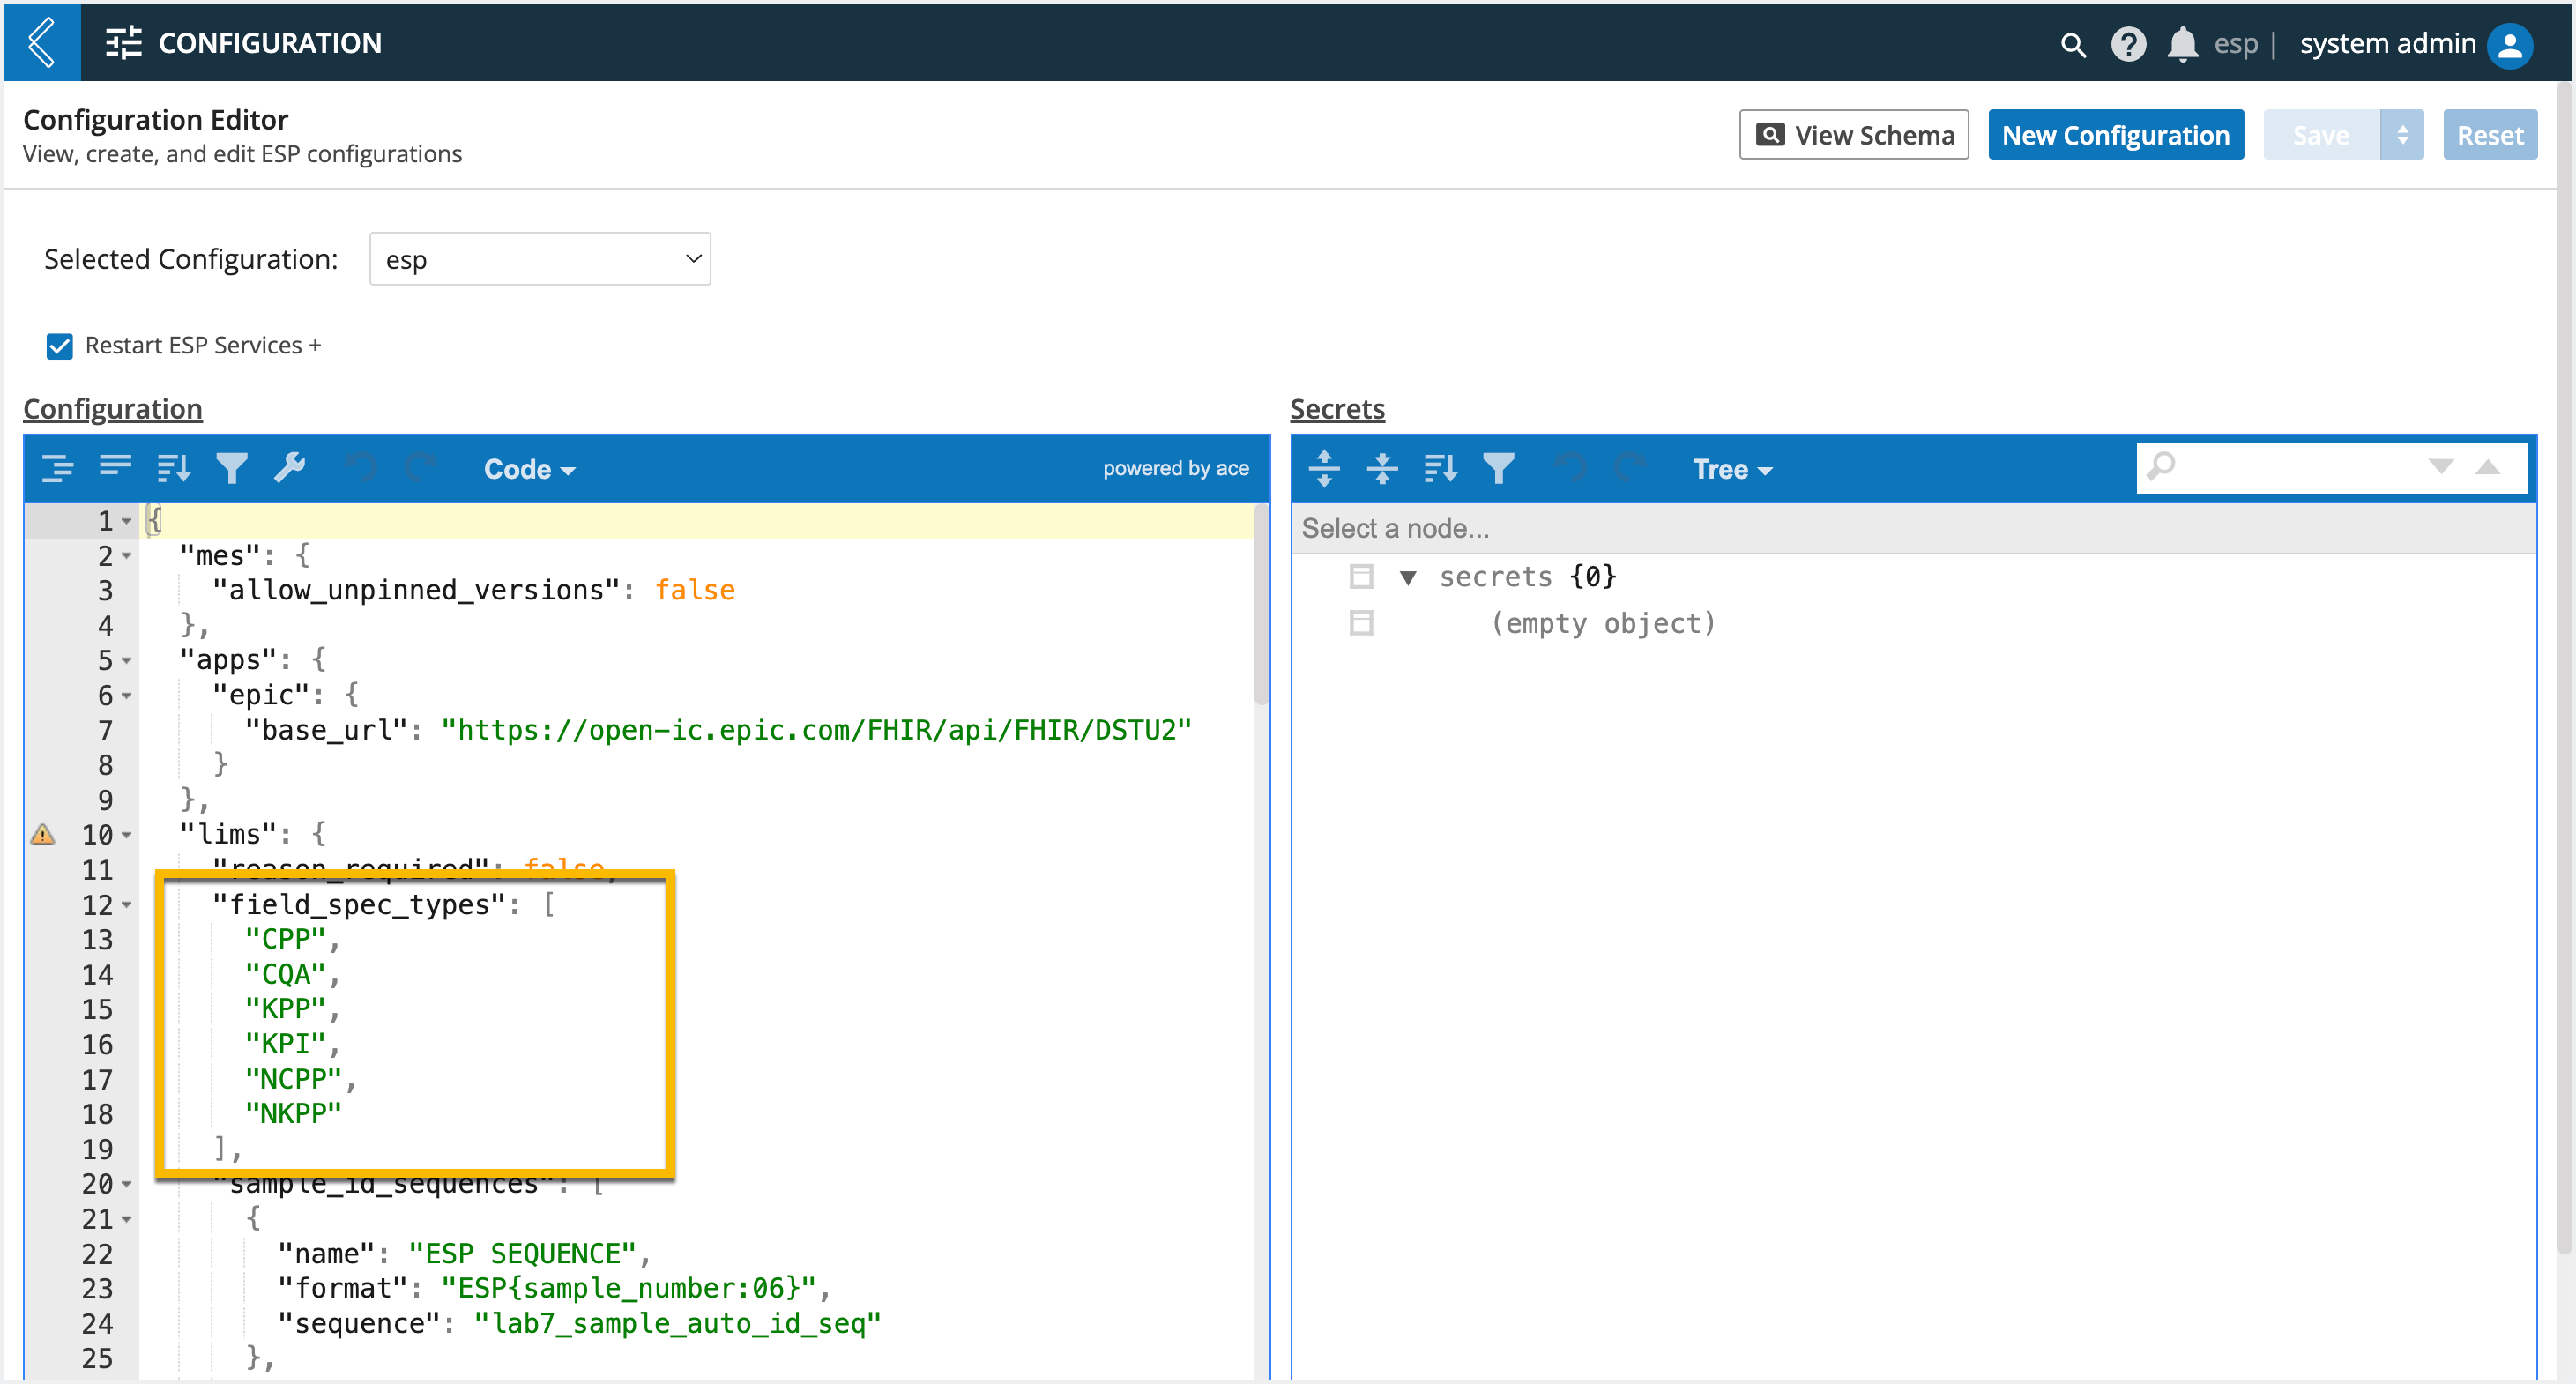
Task: Click the warning icon on line 10
Action: (43, 834)
